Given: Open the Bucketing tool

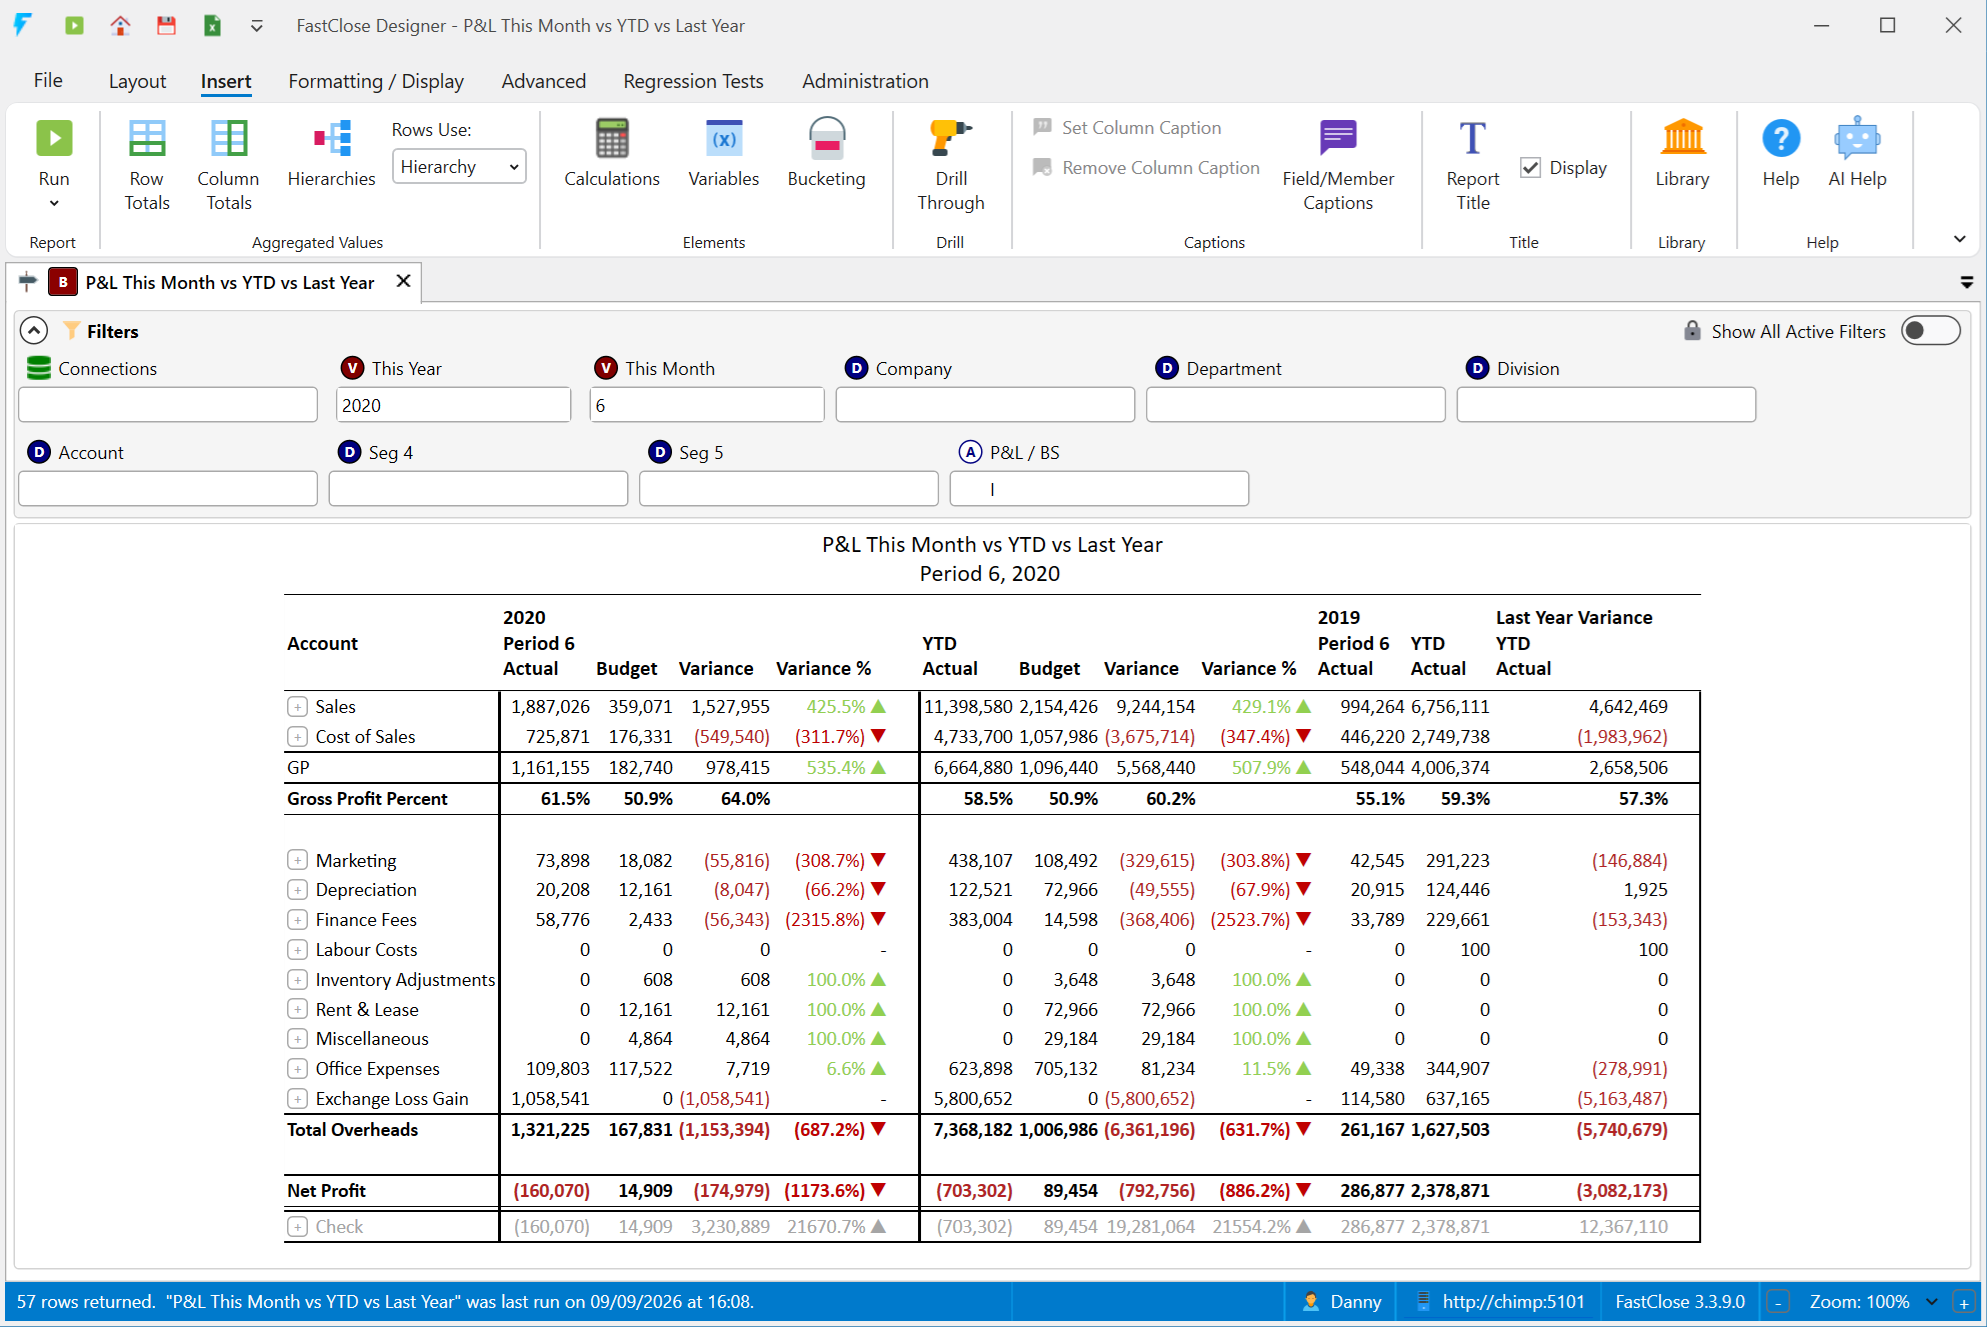Looking at the screenshot, I should click(826, 153).
